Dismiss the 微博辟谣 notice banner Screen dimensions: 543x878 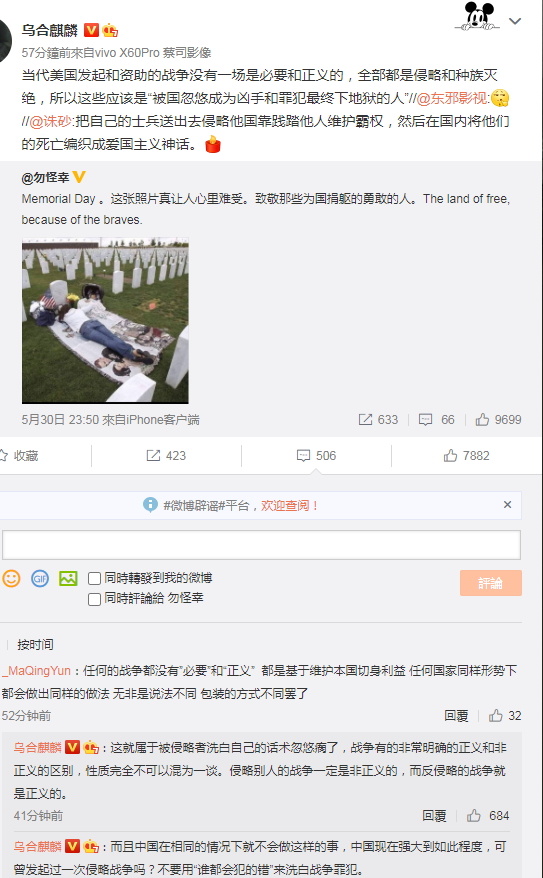pos(507,505)
